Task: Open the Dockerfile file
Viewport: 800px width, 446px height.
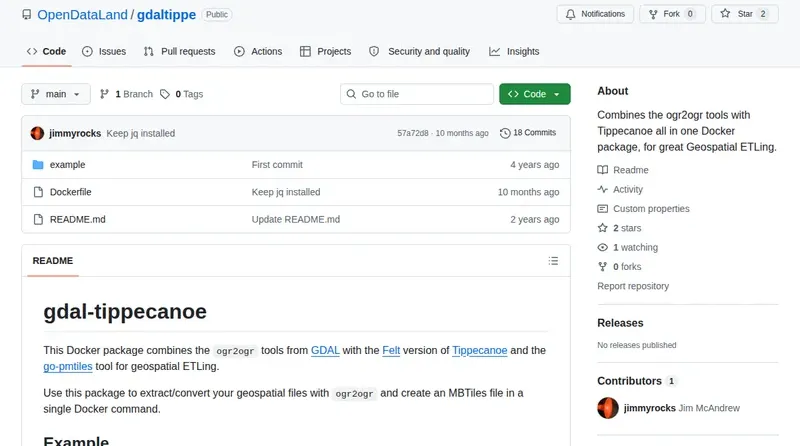Action: click(70, 192)
